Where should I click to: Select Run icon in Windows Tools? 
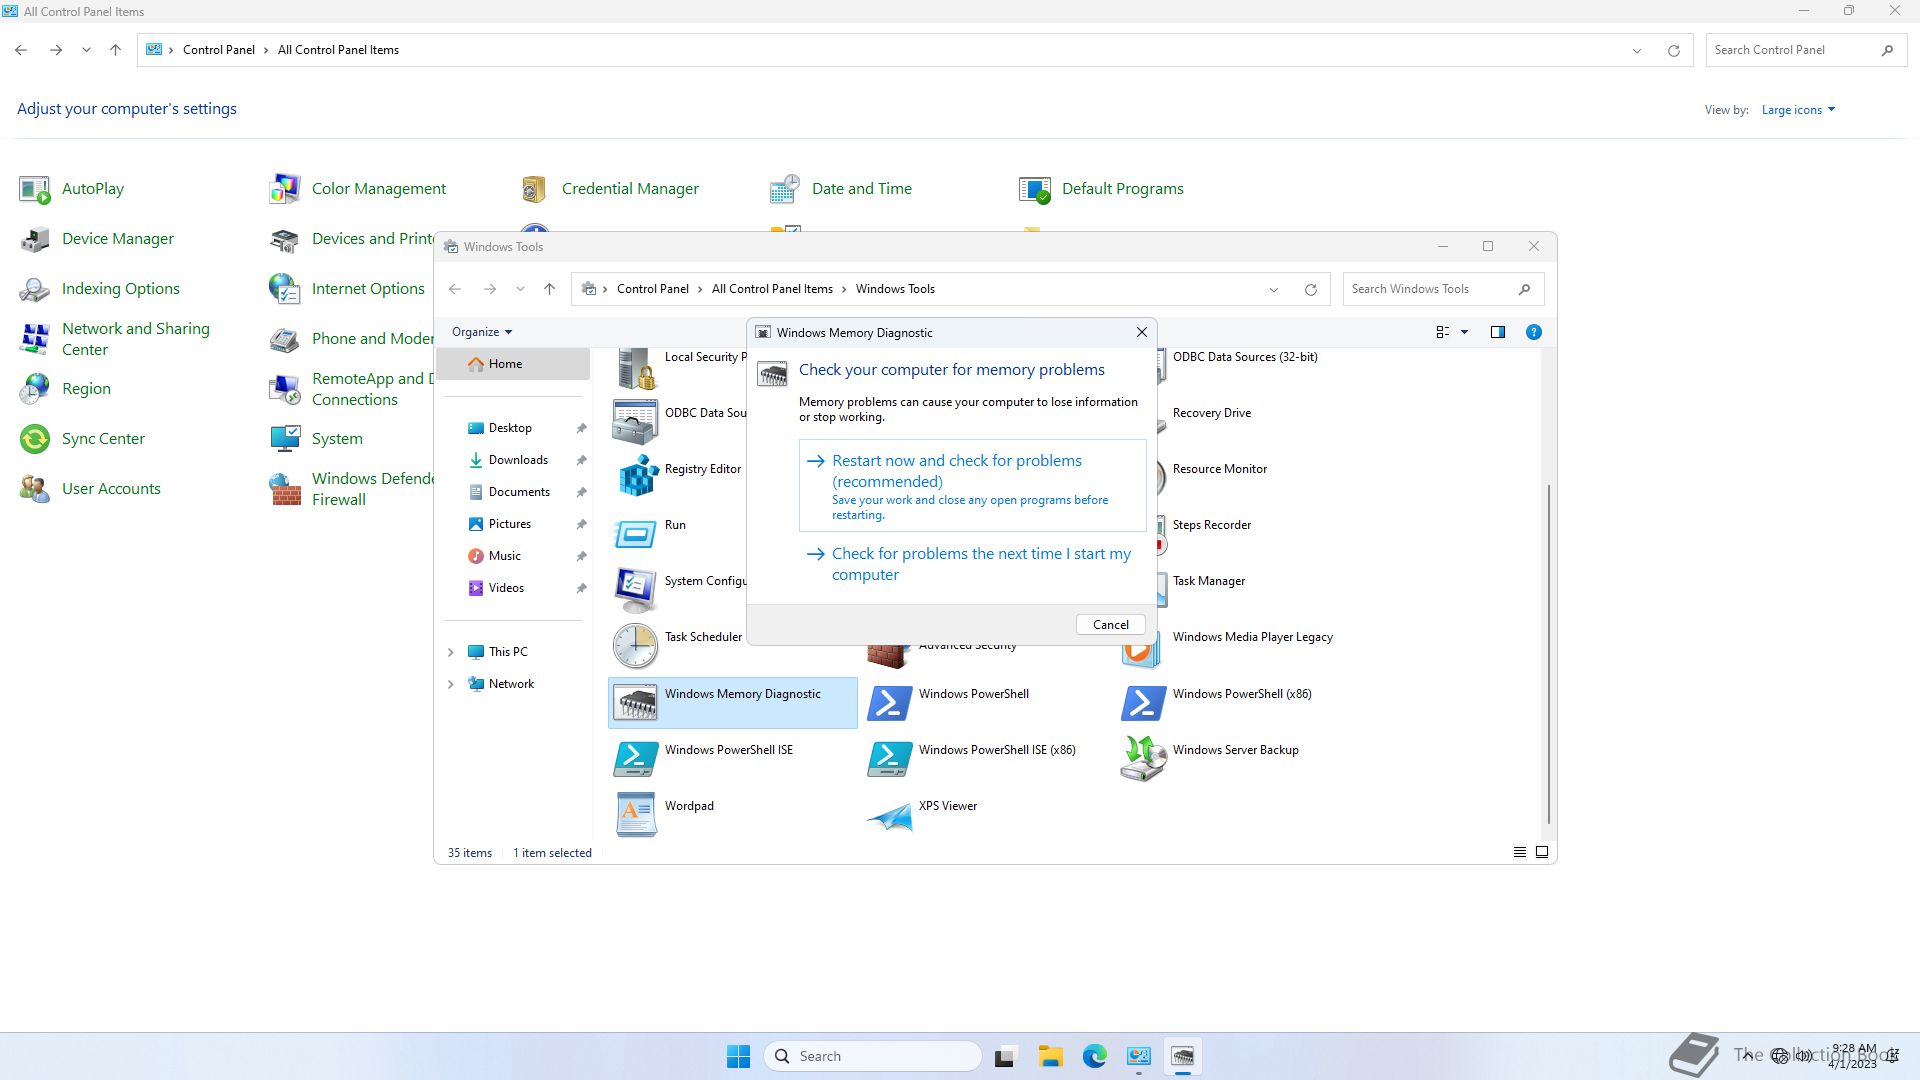(636, 534)
